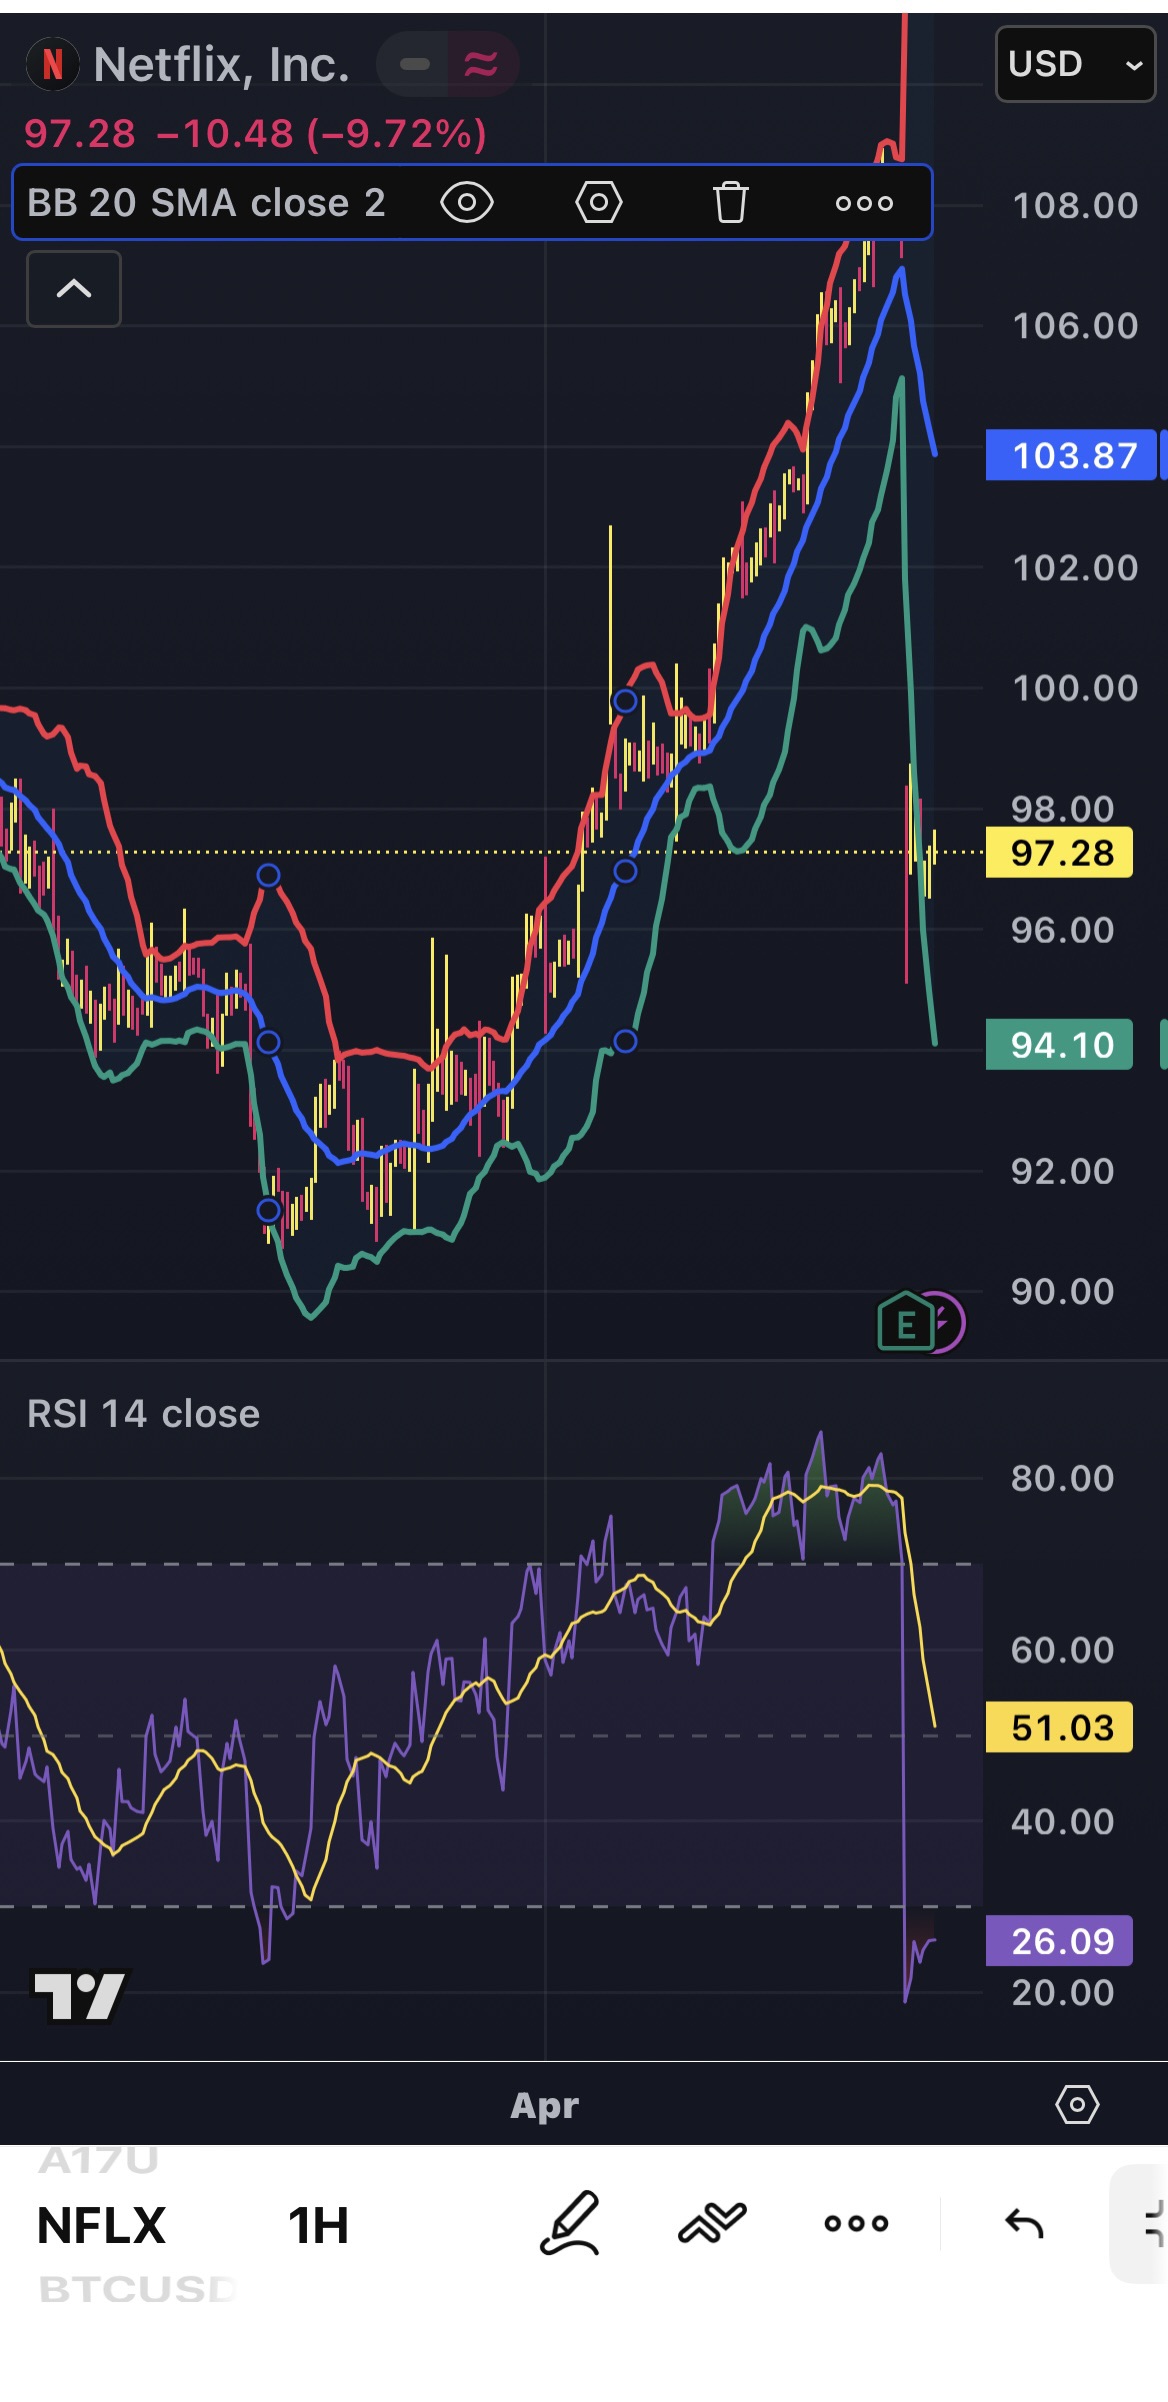This screenshot has width=1168, height=2402.
Task: Tap the Netflix logo icon
Action: pos(52,65)
